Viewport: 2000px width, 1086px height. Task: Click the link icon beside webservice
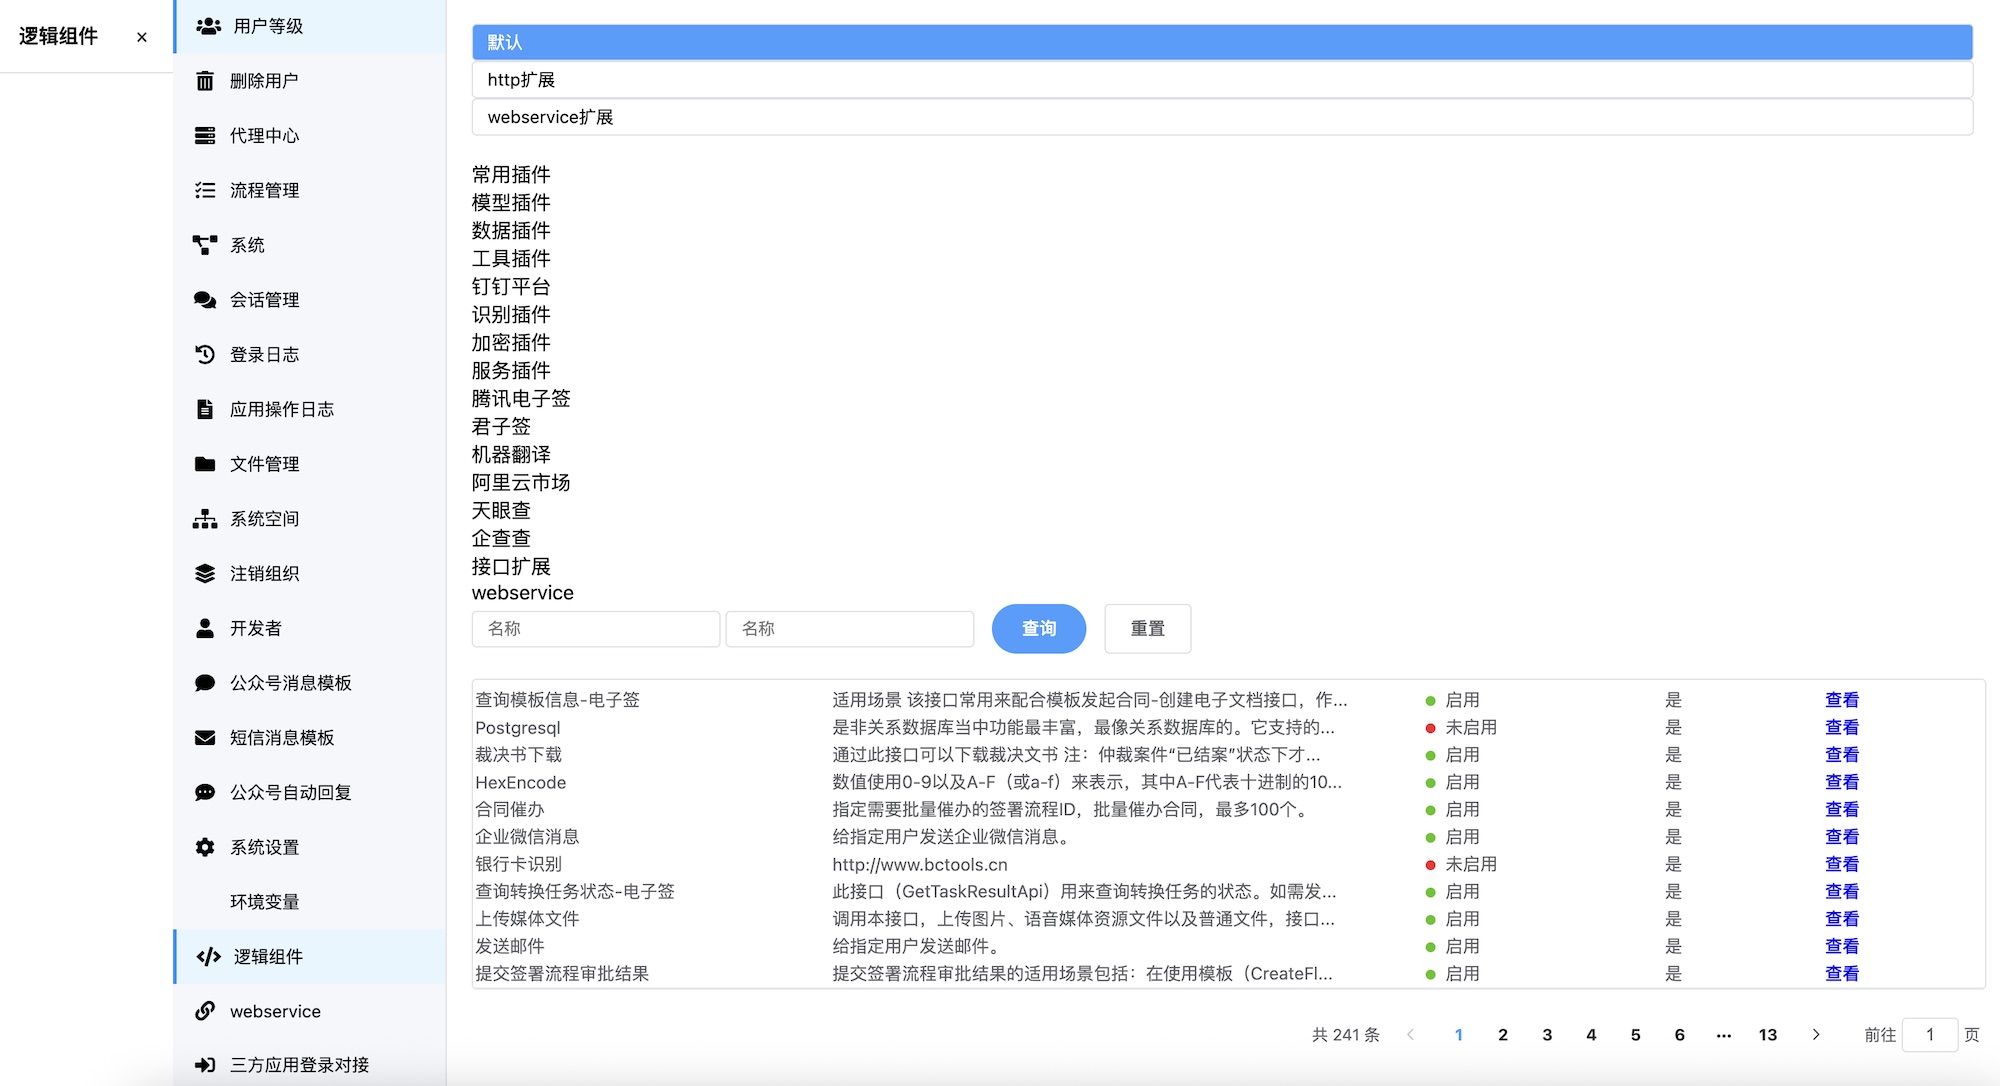[205, 1011]
